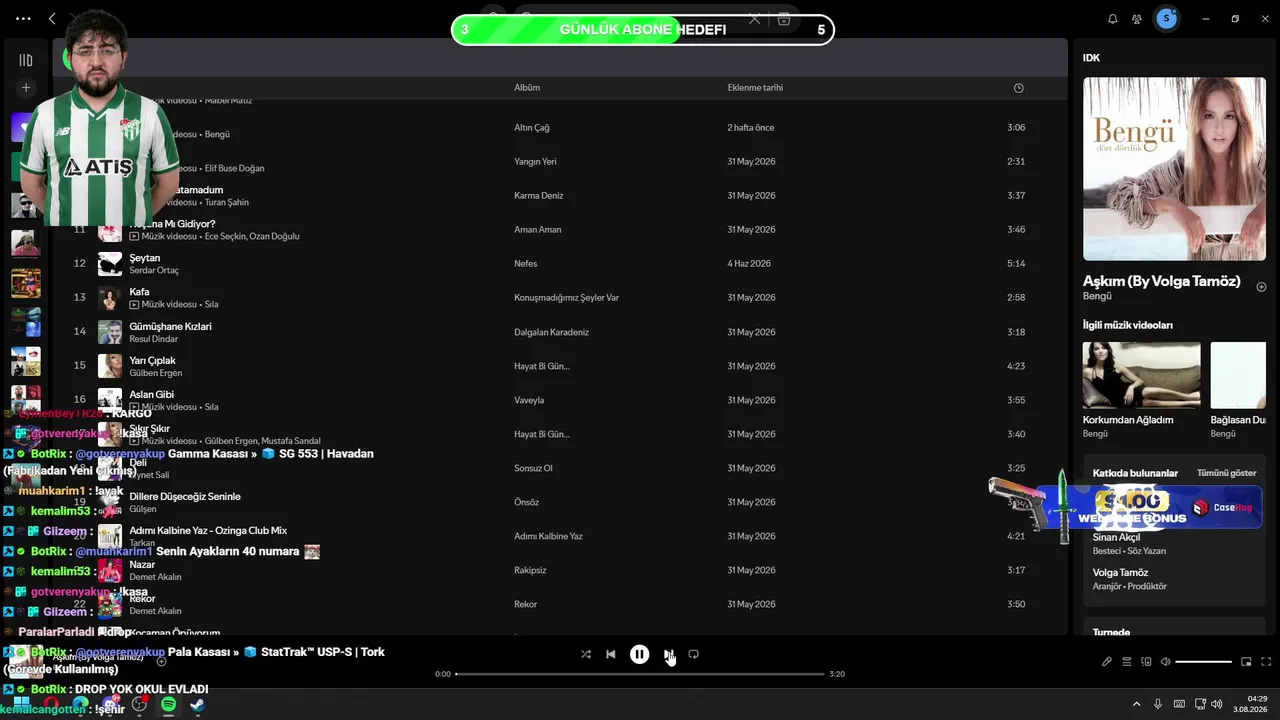Skip to the previous track
Image resolution: width=1280 pixels, height=720 pixels.
tap(611, 654)
